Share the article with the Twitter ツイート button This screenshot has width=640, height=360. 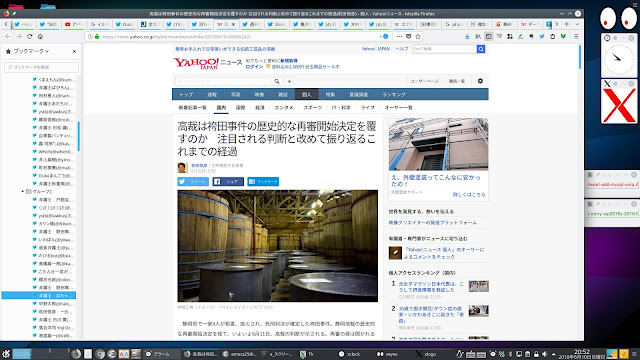point(193,182)
